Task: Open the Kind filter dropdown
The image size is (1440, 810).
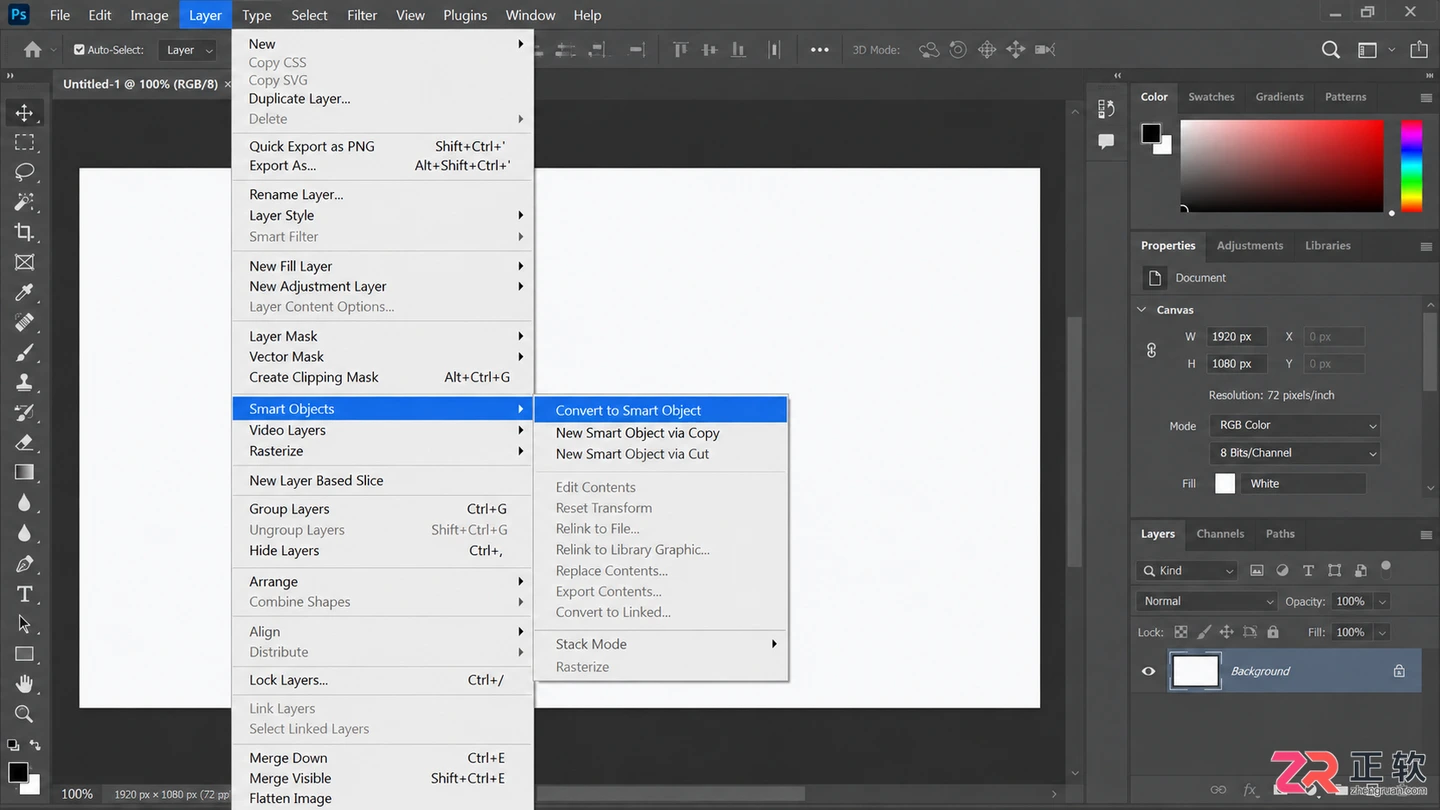Action: [1188, 571]
